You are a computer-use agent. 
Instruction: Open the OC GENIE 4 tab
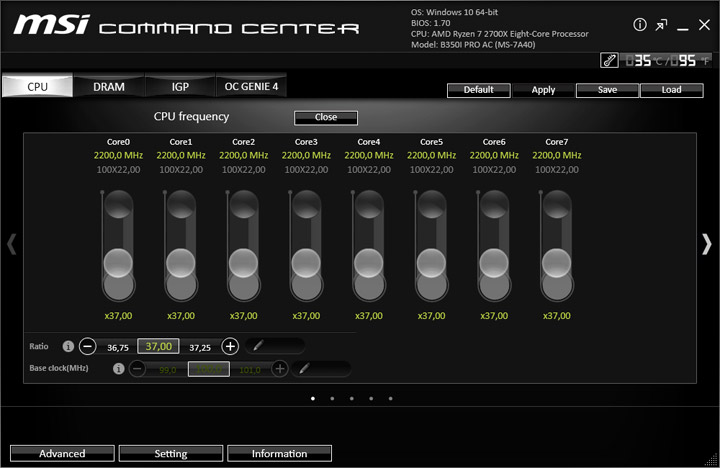251,86
